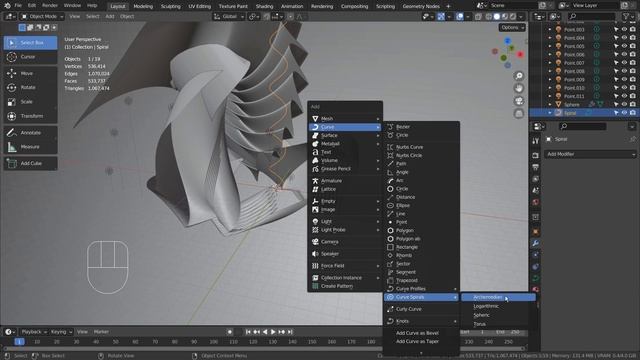Select the Select Box tool
Viewport: 640px width, 360px height.
31,42
